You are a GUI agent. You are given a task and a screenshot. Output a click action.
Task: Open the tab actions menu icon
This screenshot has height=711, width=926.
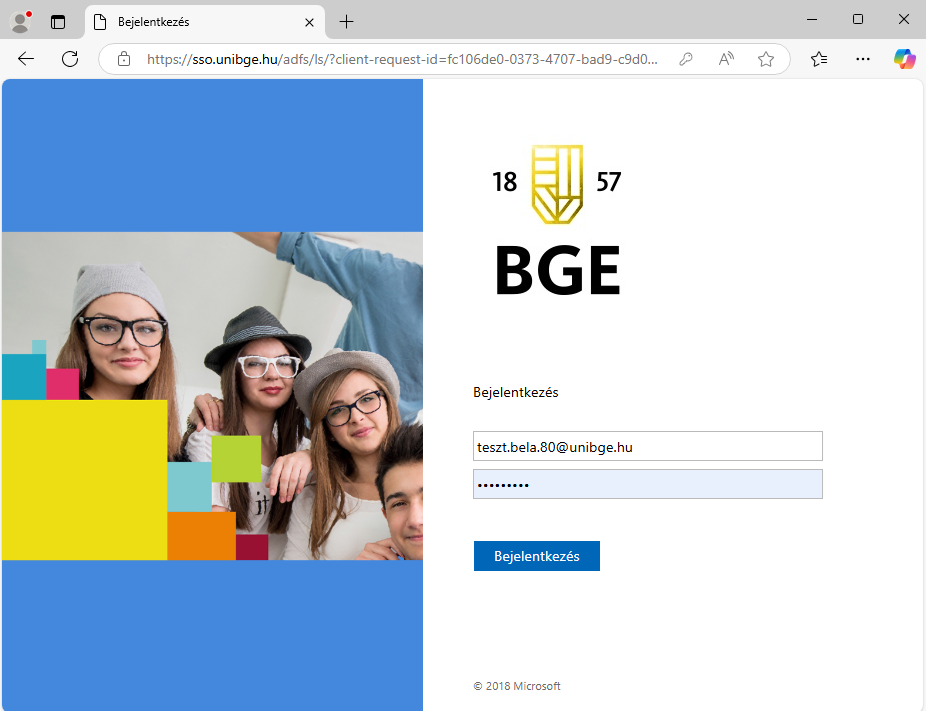click(x=58, y=22)
